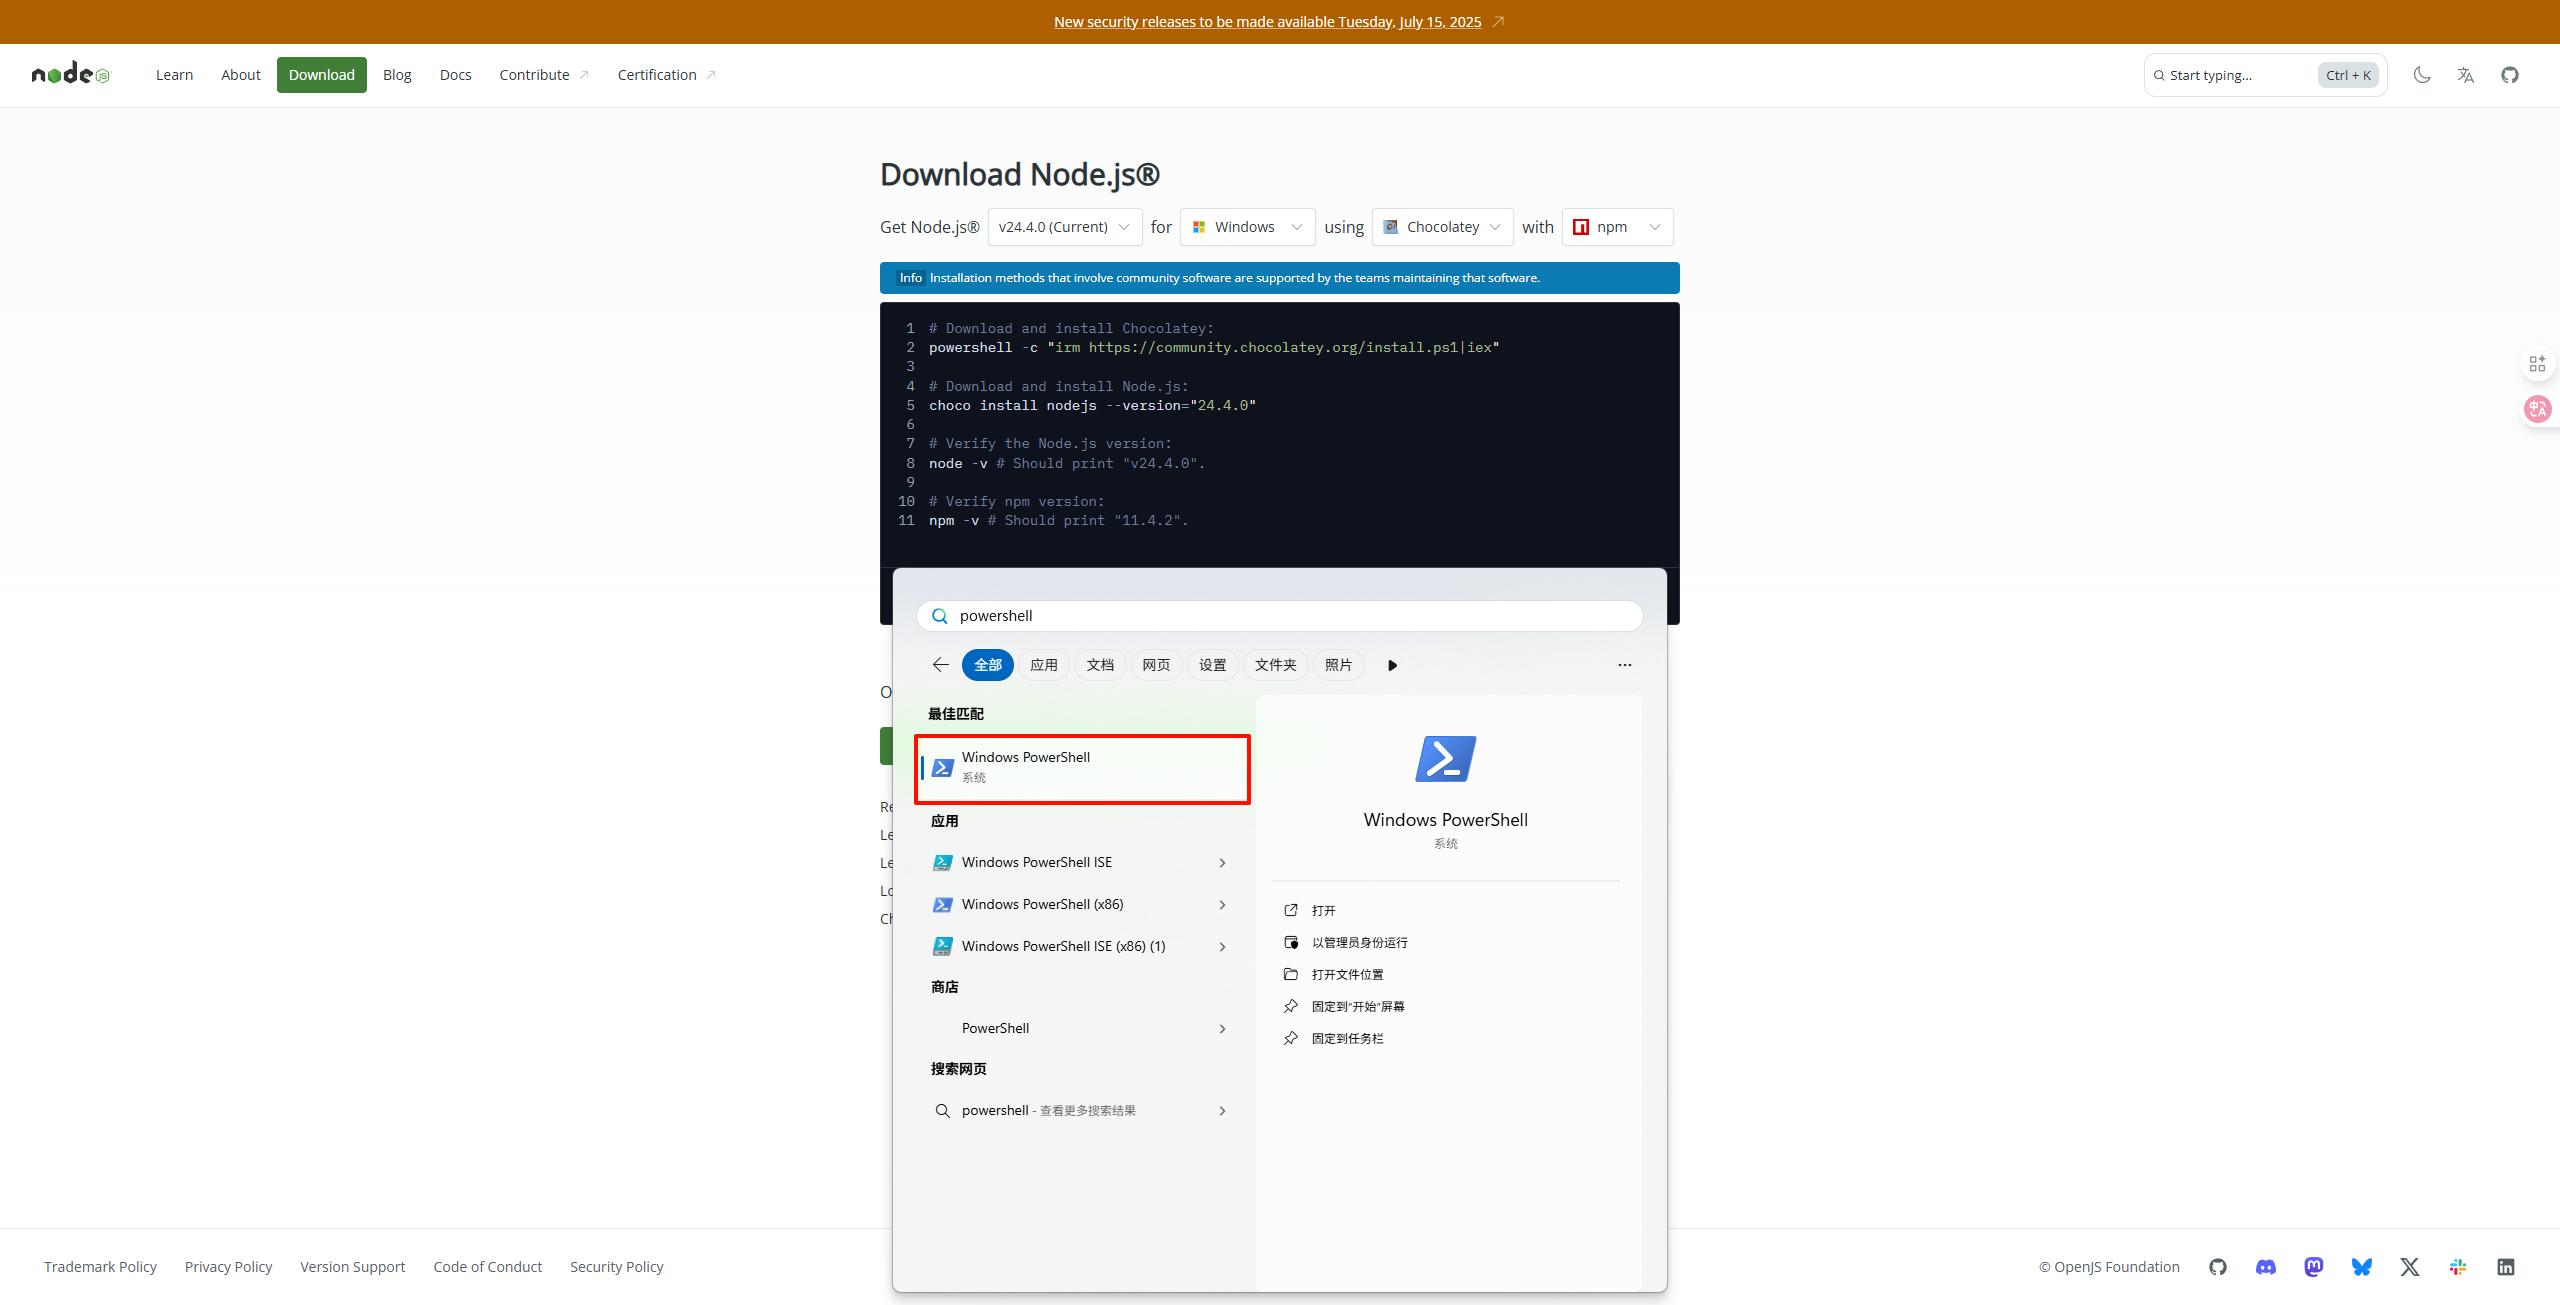Open the Certification external link

tap(666, 75)
